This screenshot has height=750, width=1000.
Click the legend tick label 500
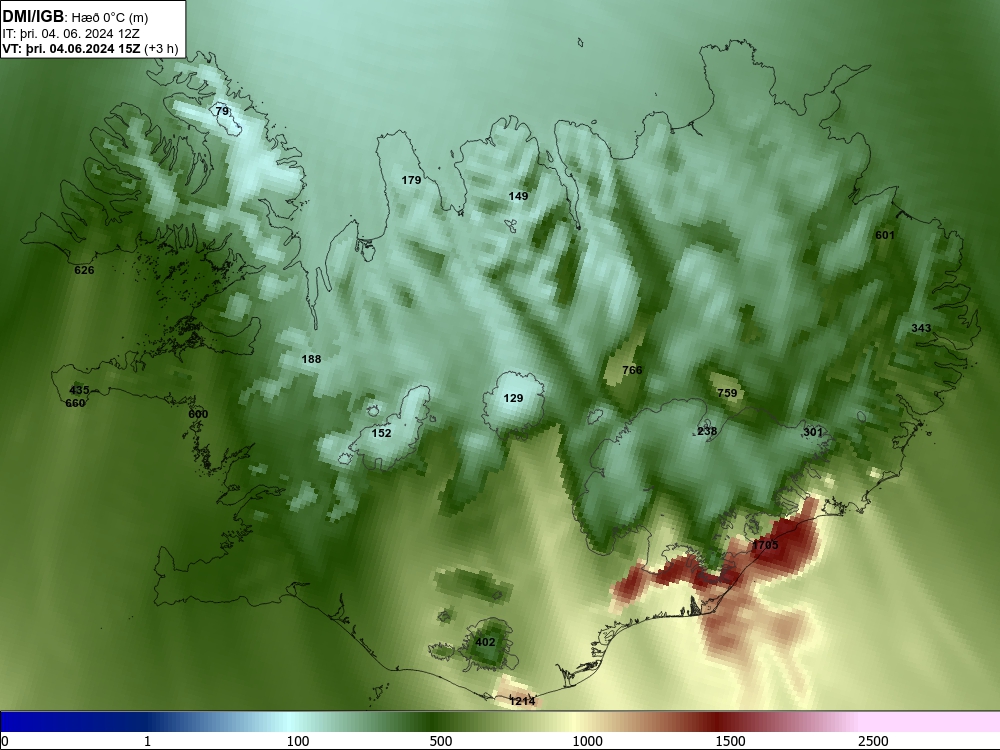pyautogui.click(x=441, y=741)
